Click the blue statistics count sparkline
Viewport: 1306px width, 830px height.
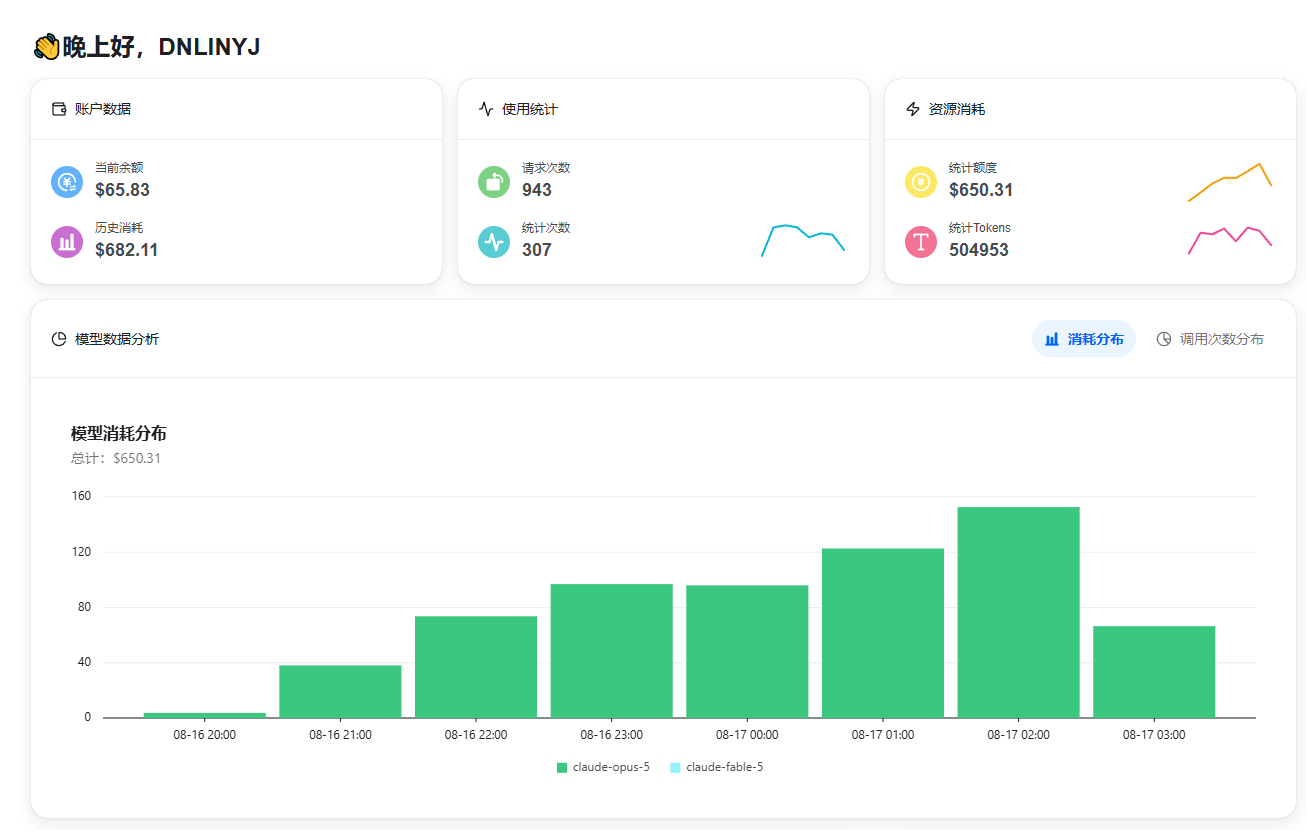click(803, 240)
